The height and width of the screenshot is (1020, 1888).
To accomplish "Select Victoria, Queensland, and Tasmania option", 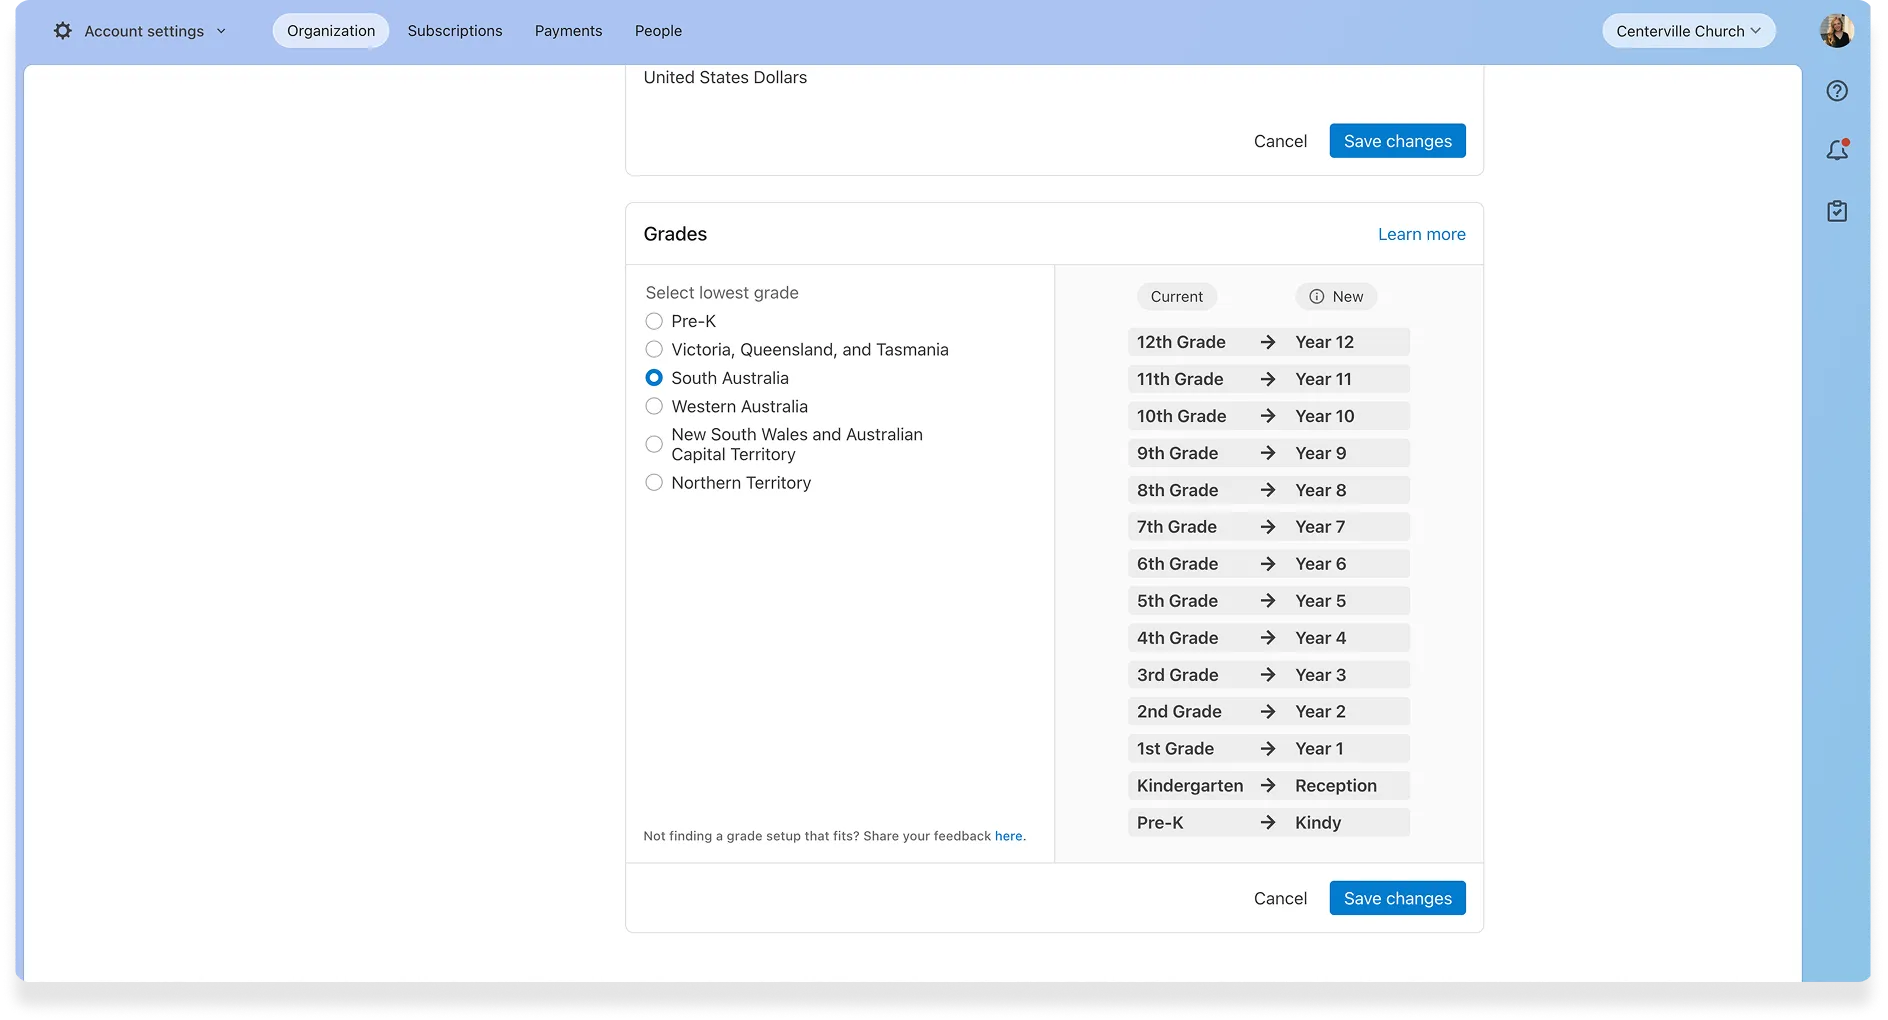I will pyautogui.click(x=654, y=349).
